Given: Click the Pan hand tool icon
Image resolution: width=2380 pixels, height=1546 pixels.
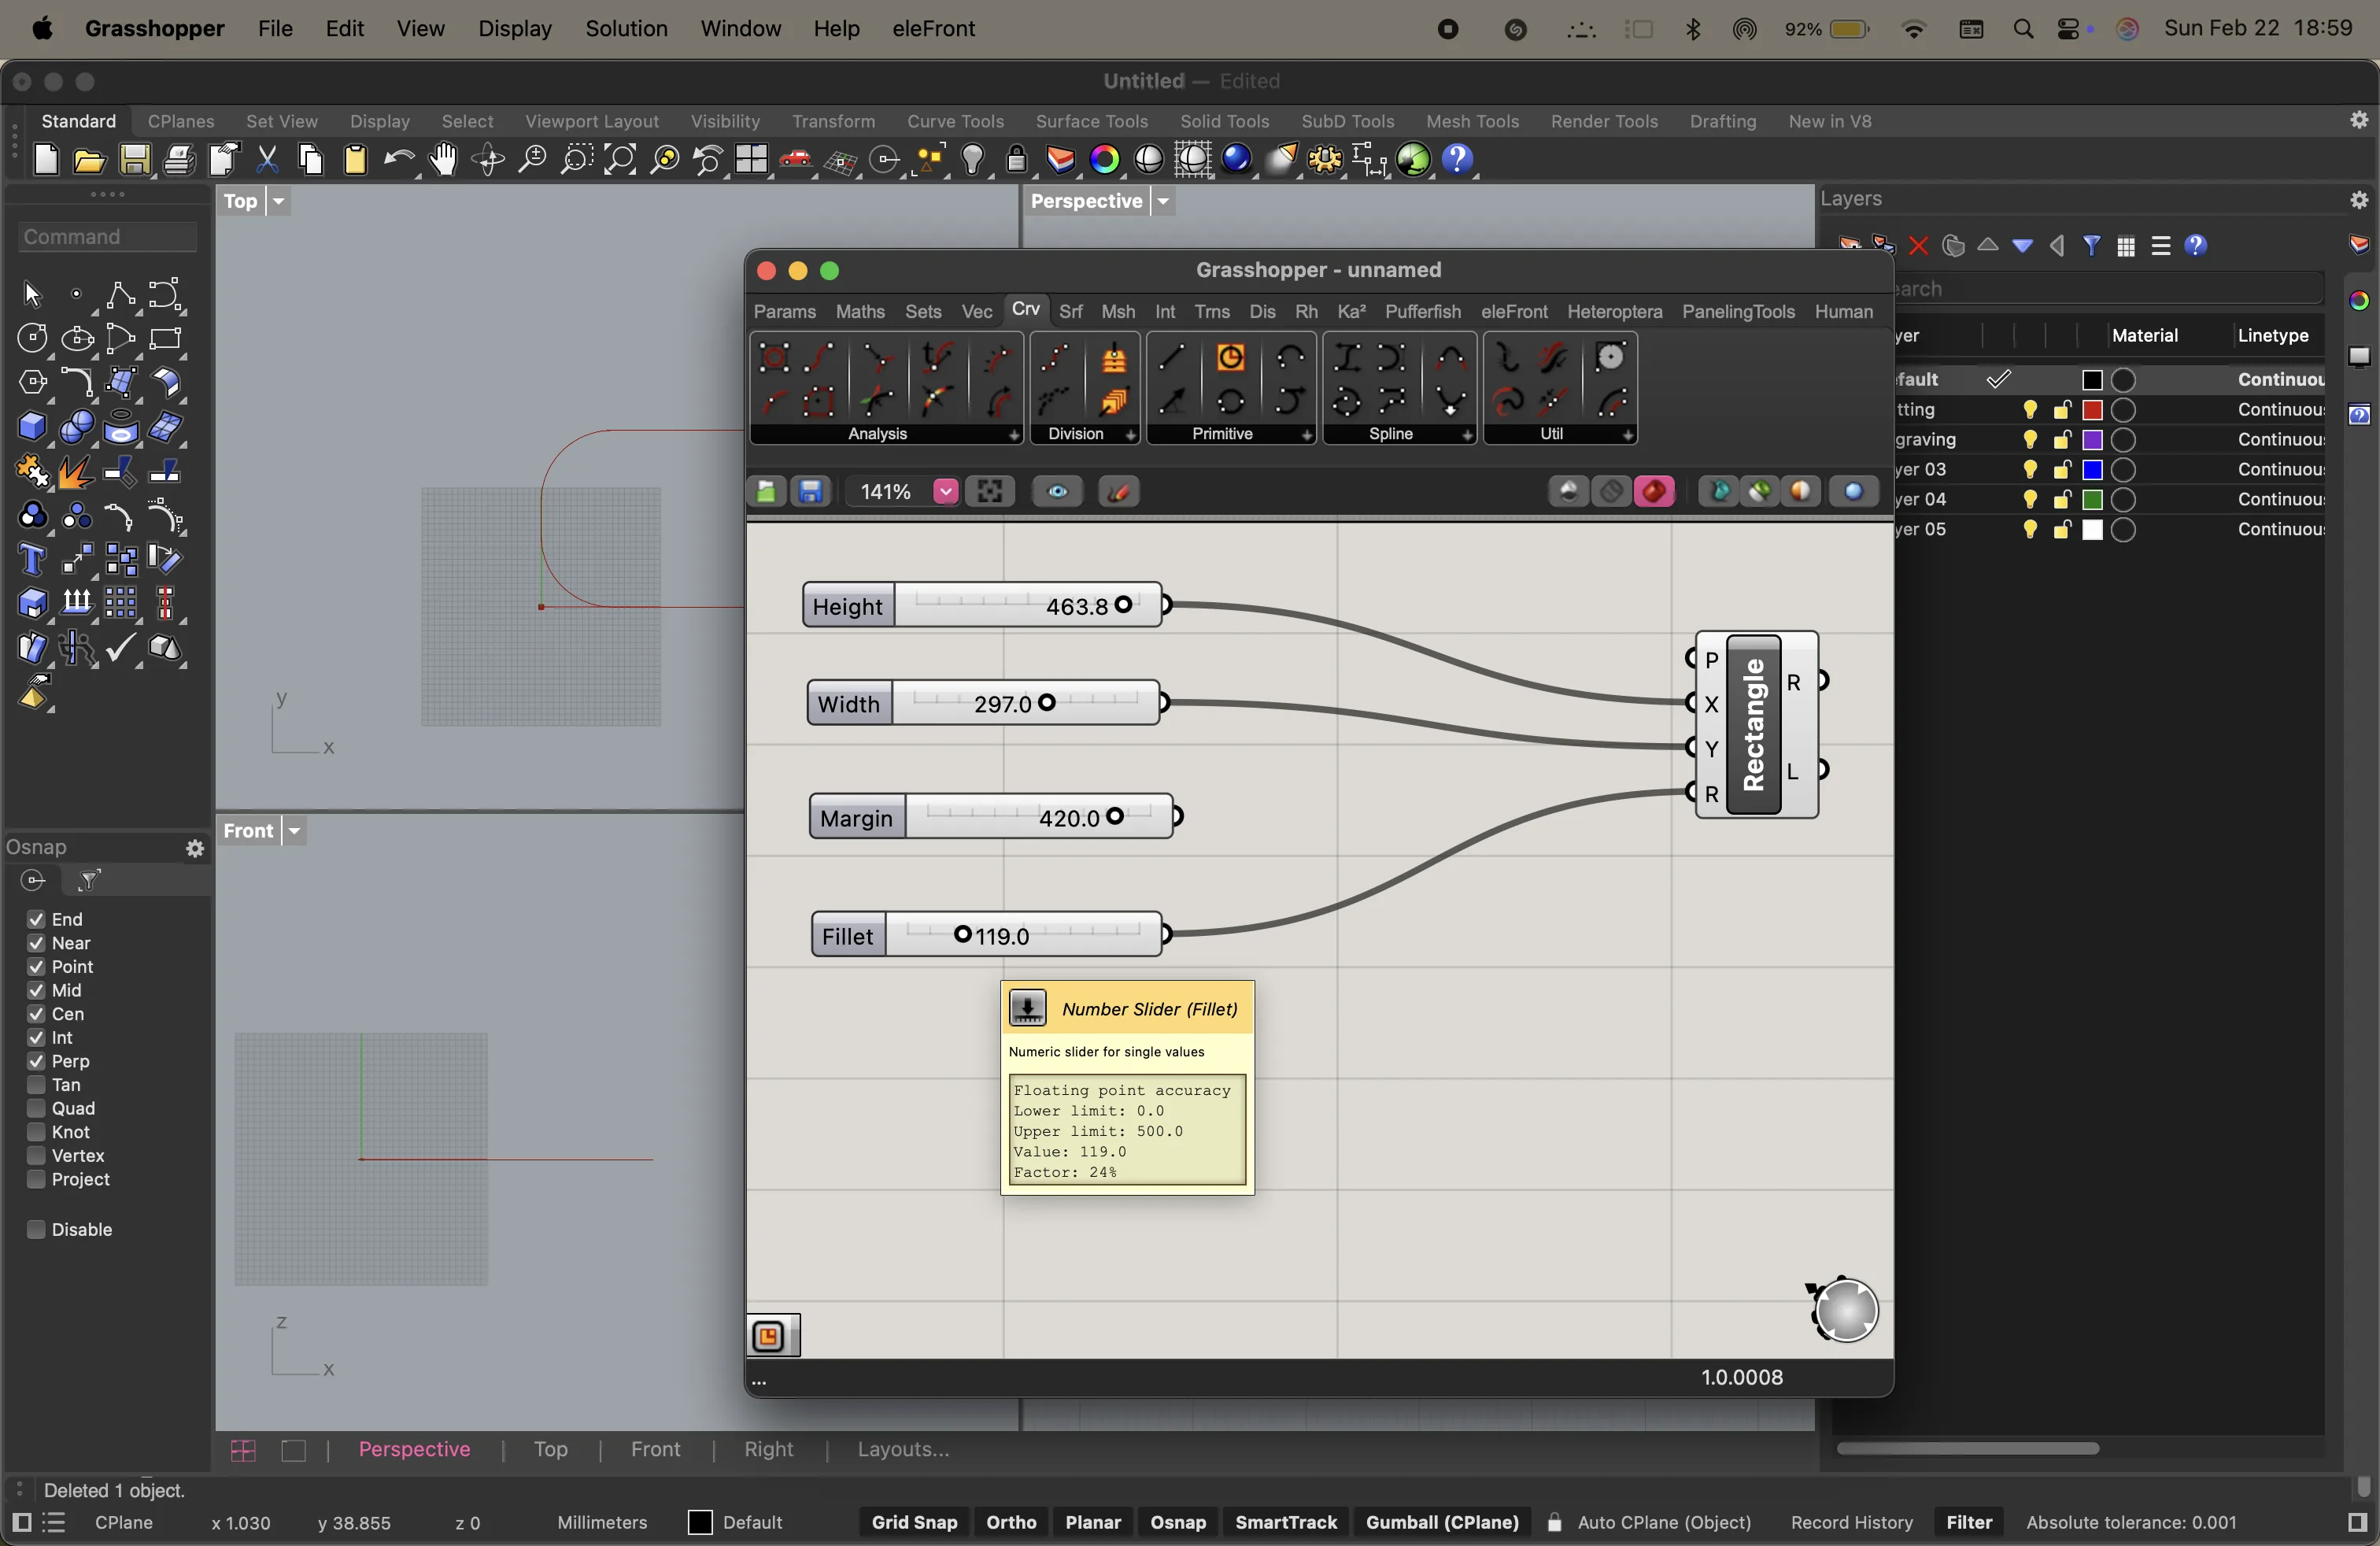Looking at the screenshot, I should [x=443, y=160].
